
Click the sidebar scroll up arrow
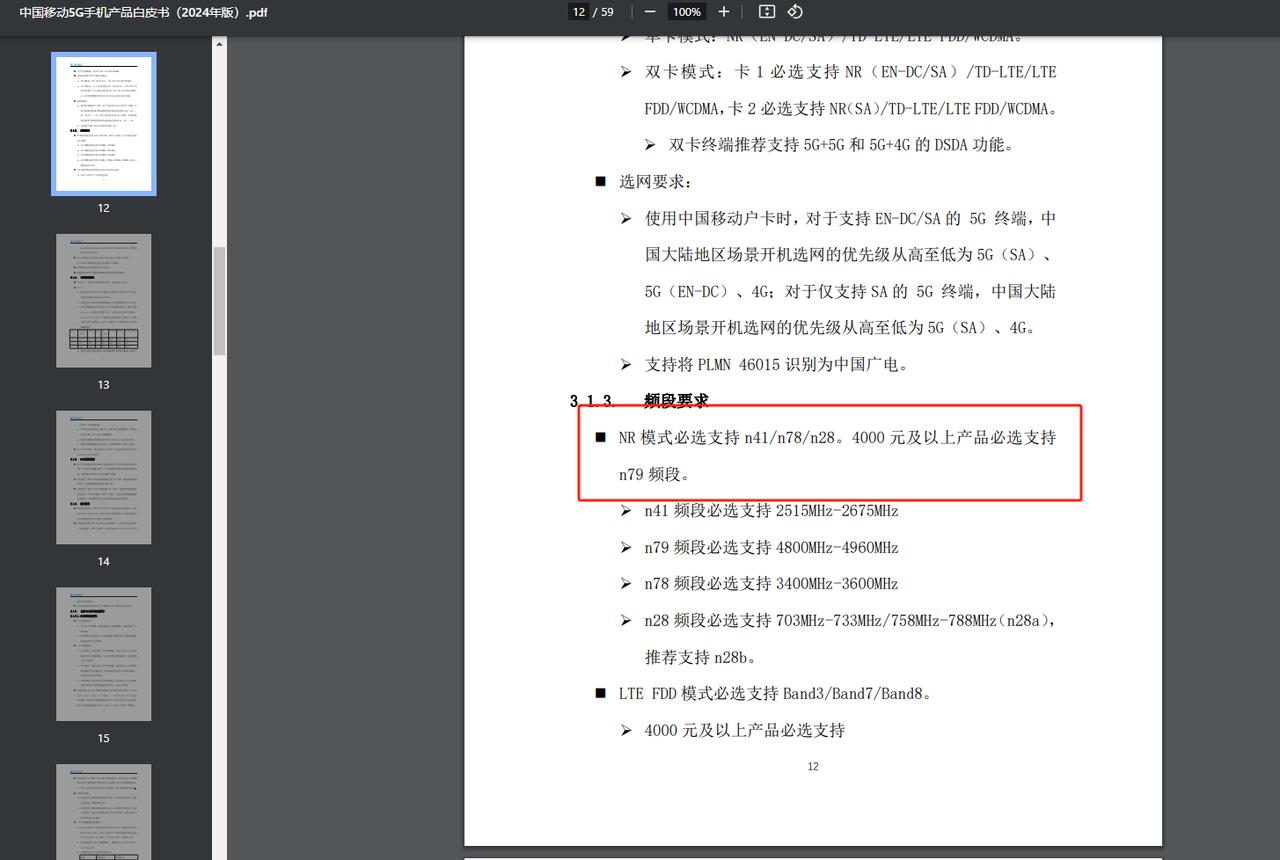click(x=219, y=43)
